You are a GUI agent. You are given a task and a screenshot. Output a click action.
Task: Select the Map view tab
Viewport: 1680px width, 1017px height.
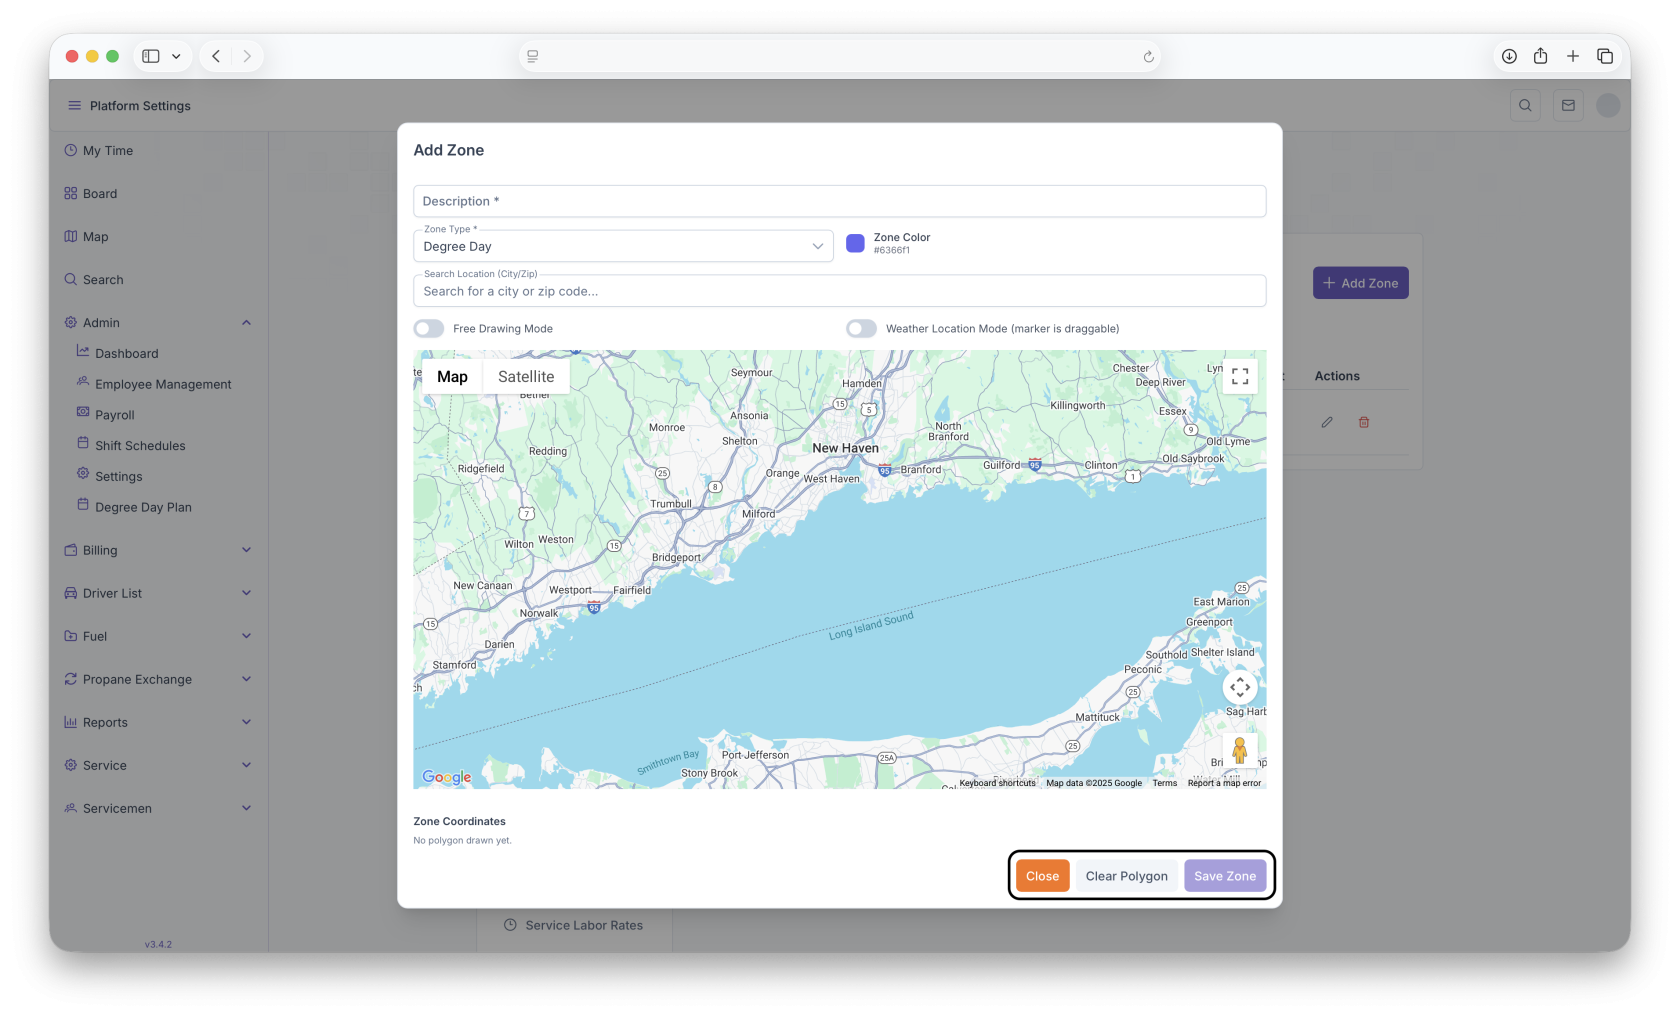pyautogui.click(x=452, y=377)
